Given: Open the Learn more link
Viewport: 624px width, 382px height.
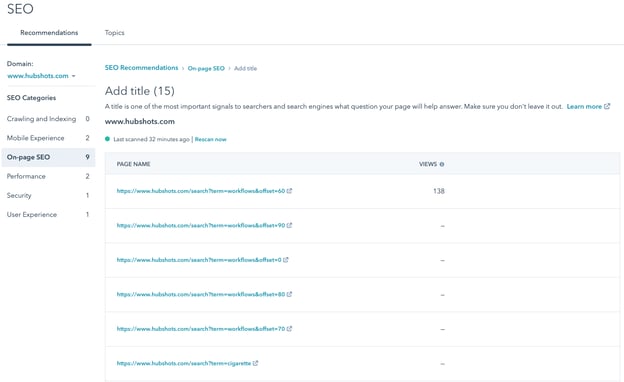Looking at the screenshot, I should coord(584,107).
